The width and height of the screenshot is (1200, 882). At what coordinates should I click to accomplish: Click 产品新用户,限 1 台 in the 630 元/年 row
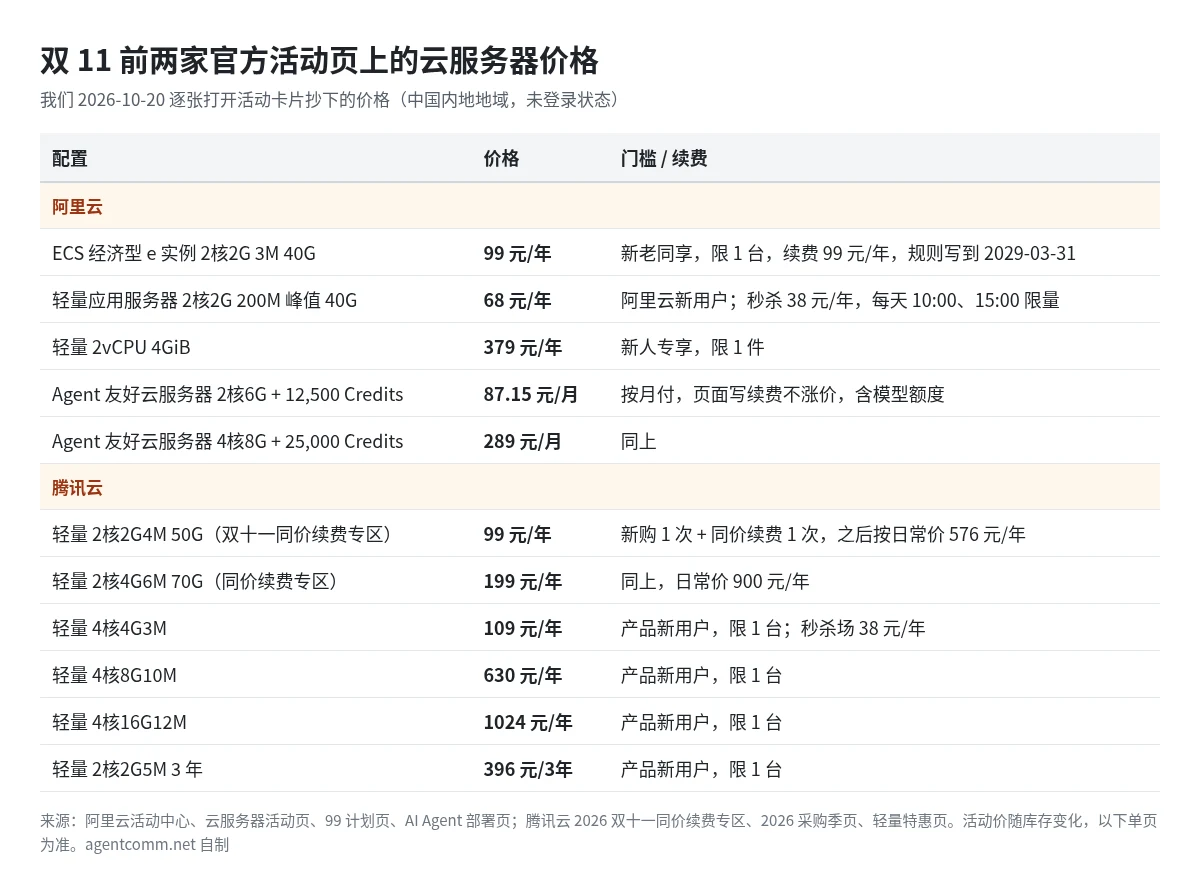coord(702,676)
